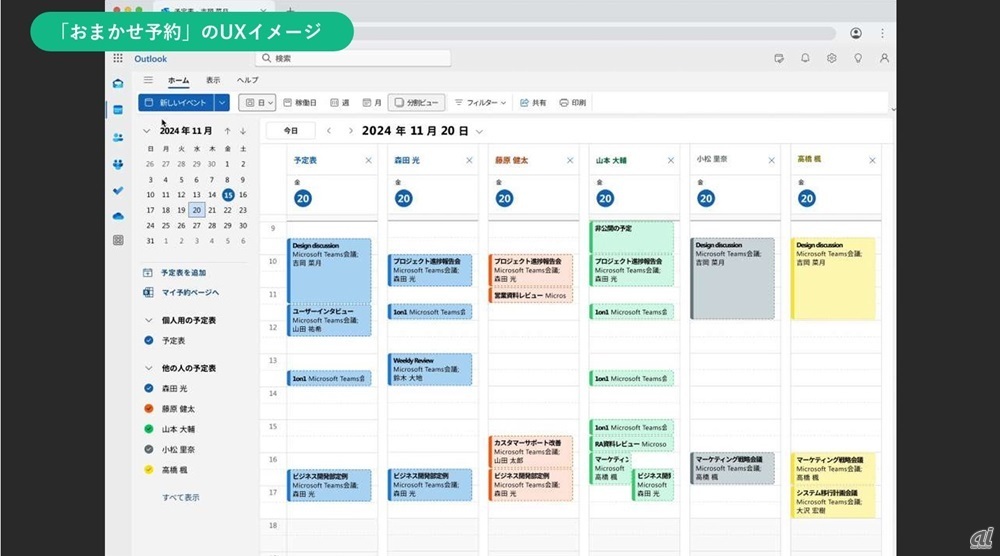Open the app launcher grid icon
This screenshot has height=556, width=1000.
118,58
